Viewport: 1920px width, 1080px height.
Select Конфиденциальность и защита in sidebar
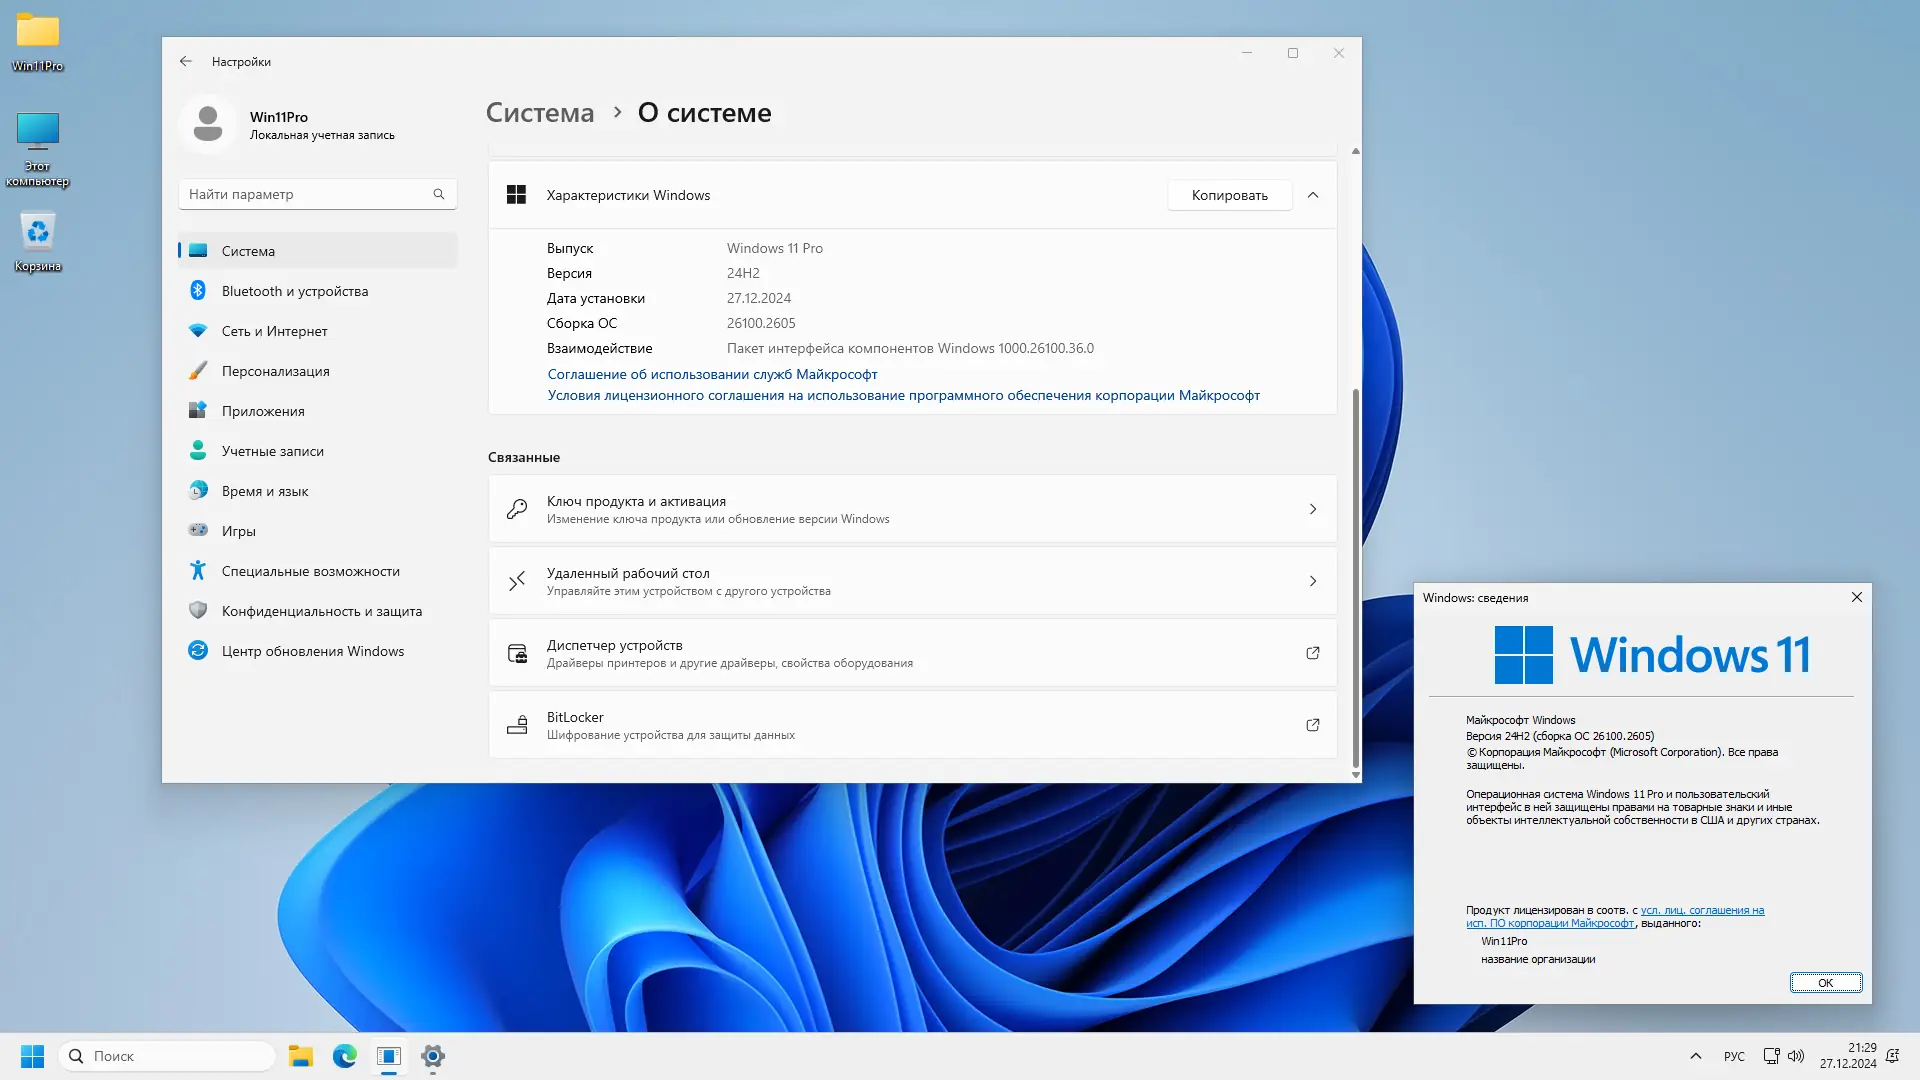321,611
